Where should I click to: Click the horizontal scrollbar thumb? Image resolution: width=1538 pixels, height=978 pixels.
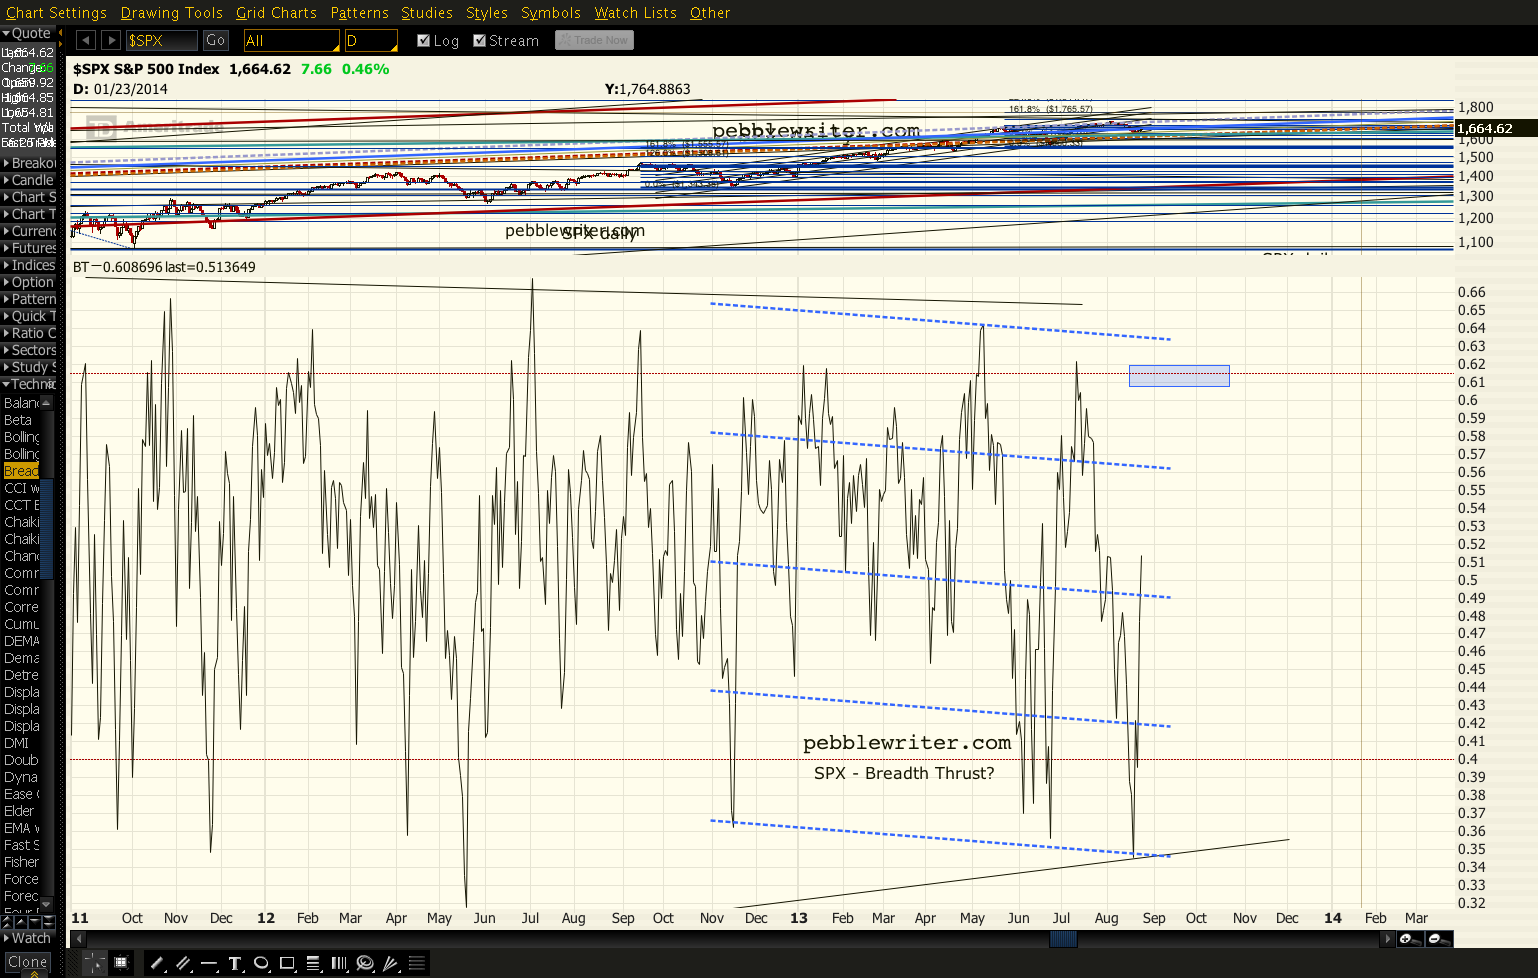tap(1062, 939)
